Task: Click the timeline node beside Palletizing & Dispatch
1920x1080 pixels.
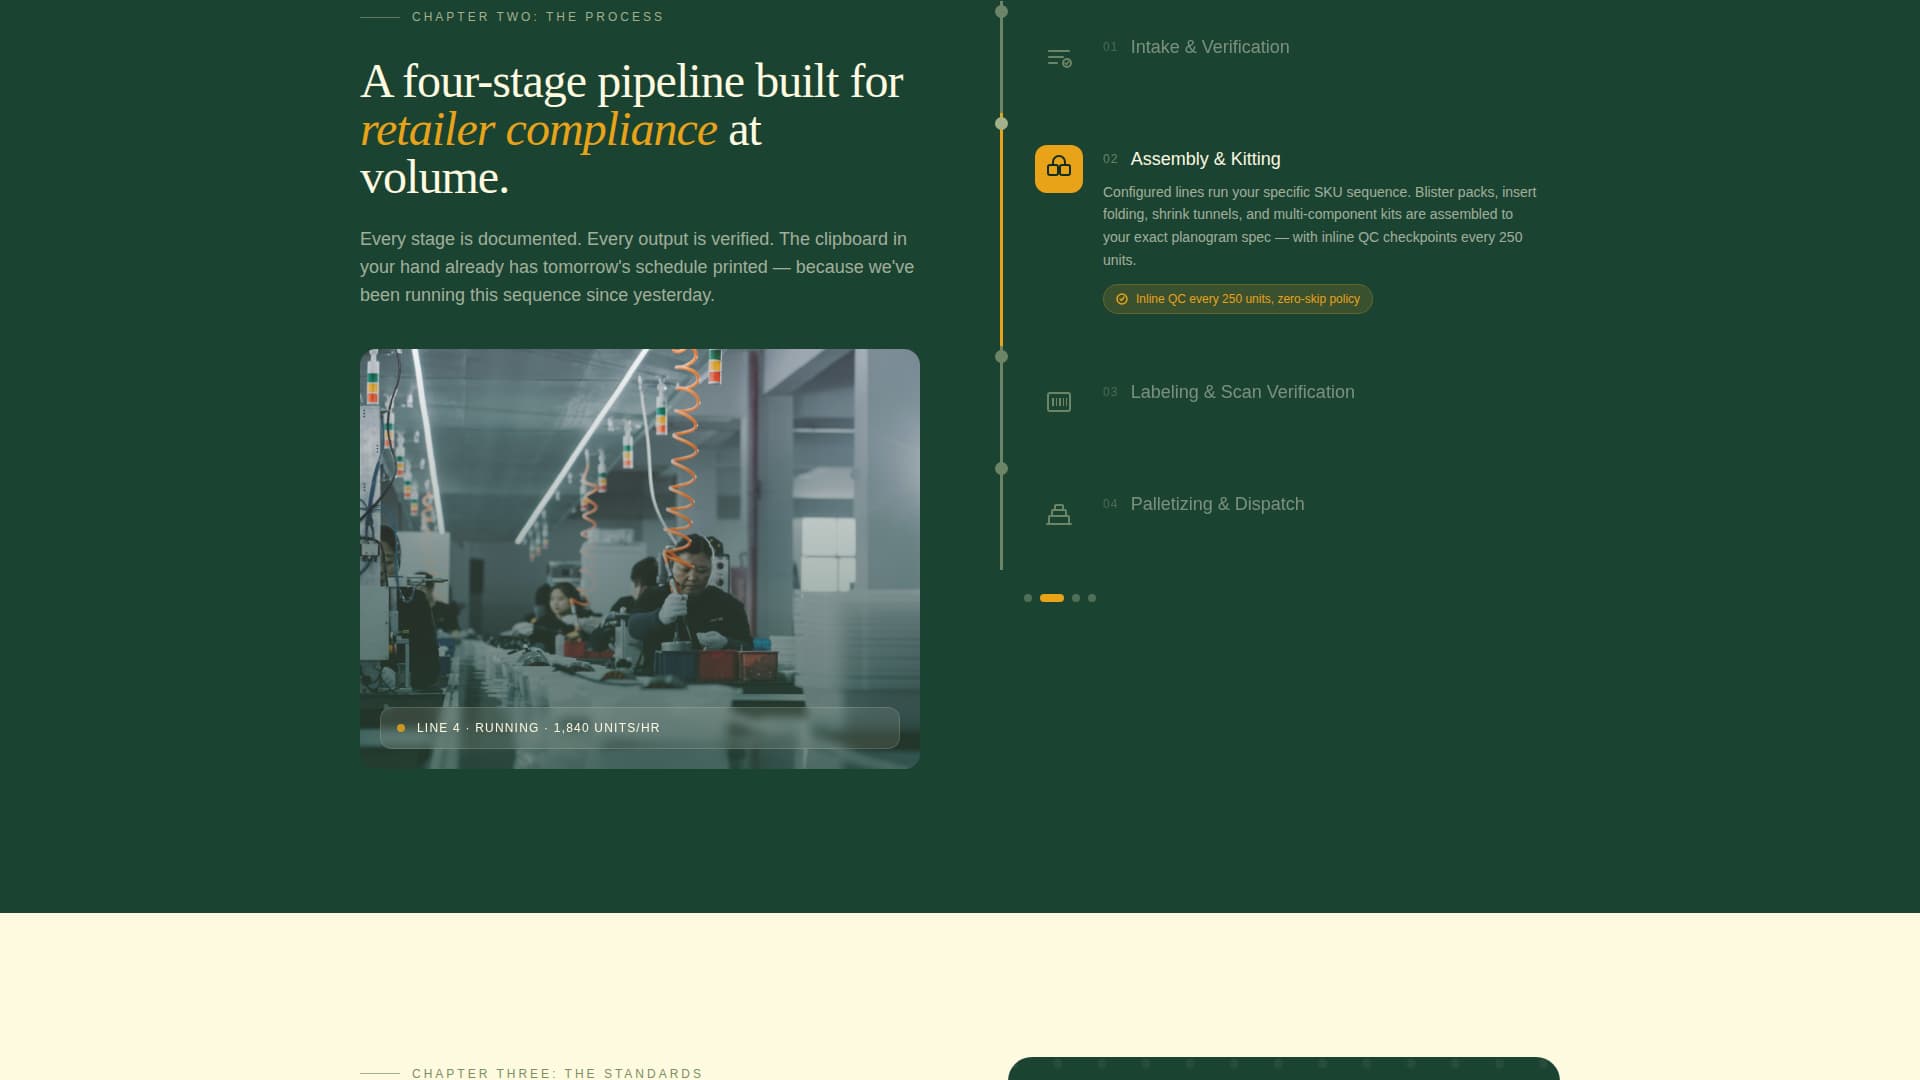Action: click(x=1002, y=467)
